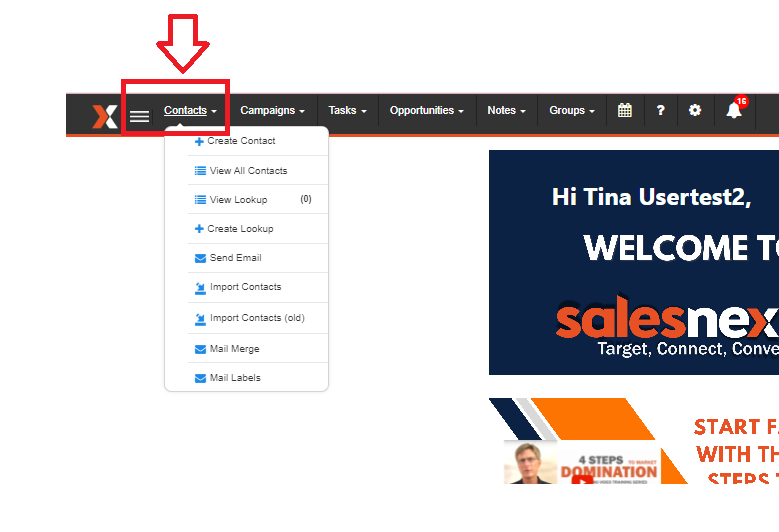
Task: Click the YouTube play button on video
Action: pyautogui.click(x=581, y=479)
